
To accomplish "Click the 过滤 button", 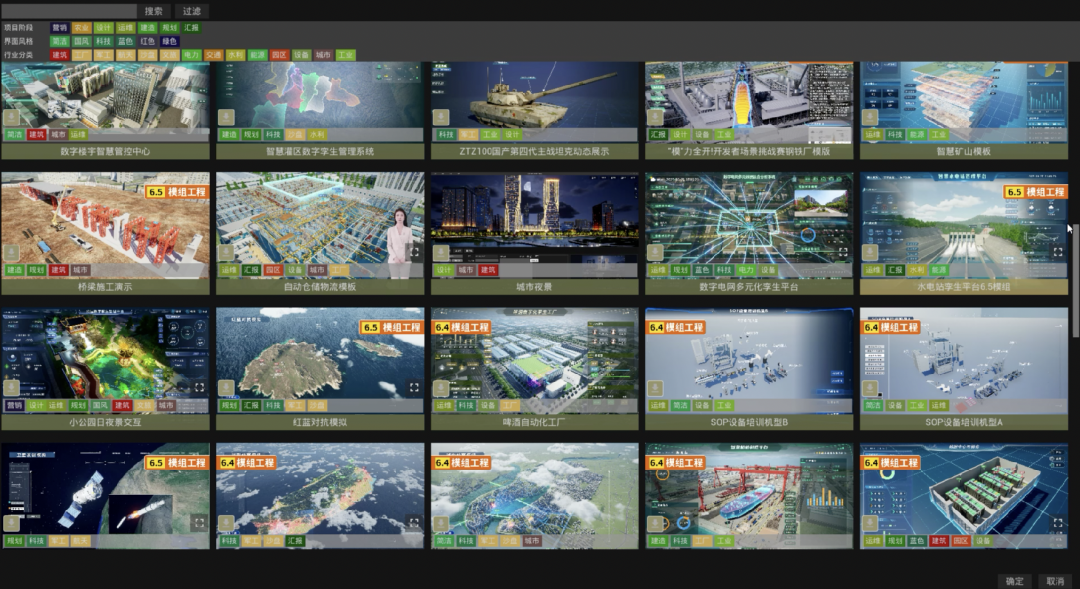I will 192,11.
